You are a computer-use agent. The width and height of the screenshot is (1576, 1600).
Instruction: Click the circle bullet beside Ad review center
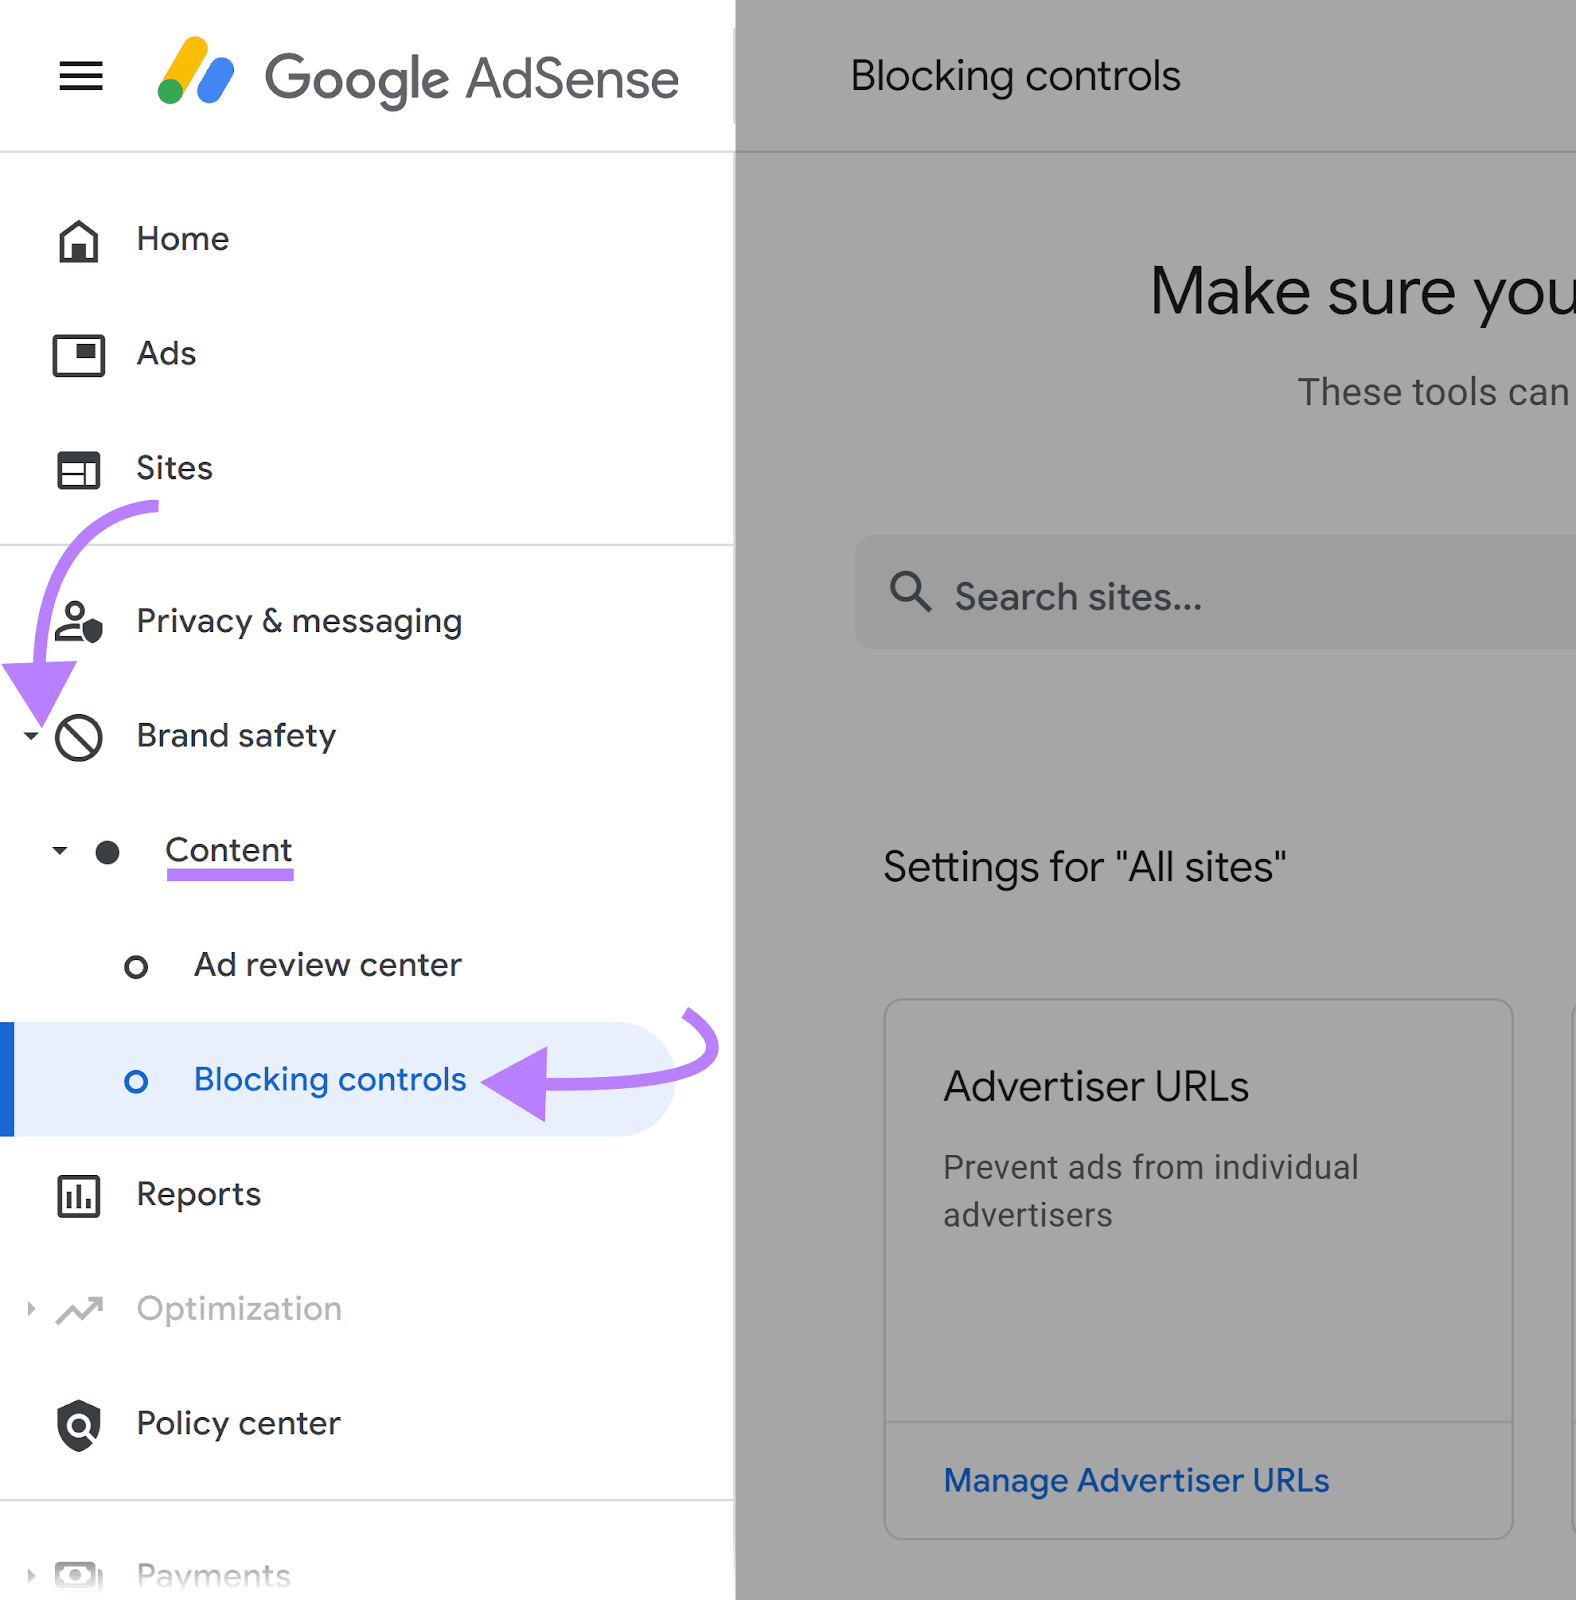pos(136,967)
